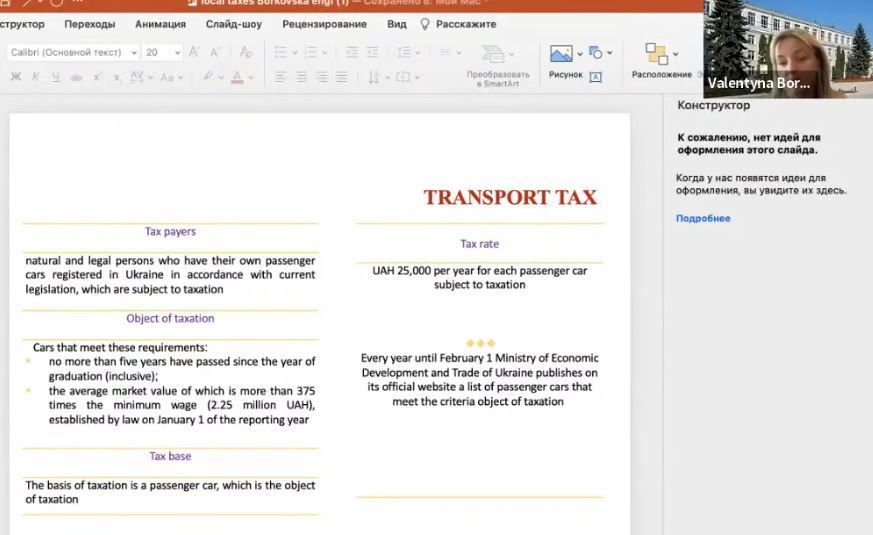The height and width of the screenshot is (535, 873).
Task: Toggle italic formatting (К)
Action: coord(36,77)
